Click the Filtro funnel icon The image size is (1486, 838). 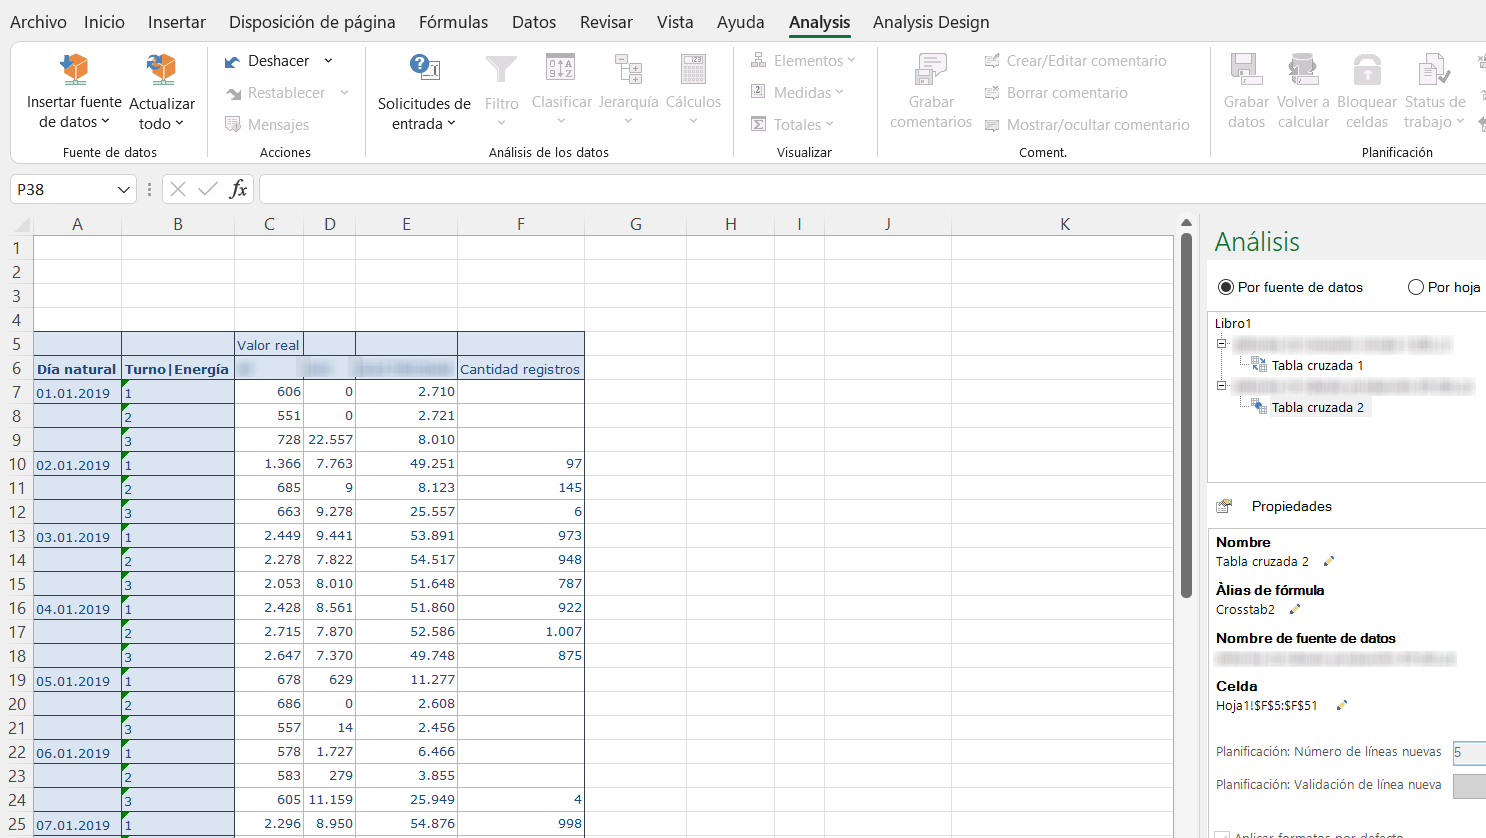pos(501,69)
